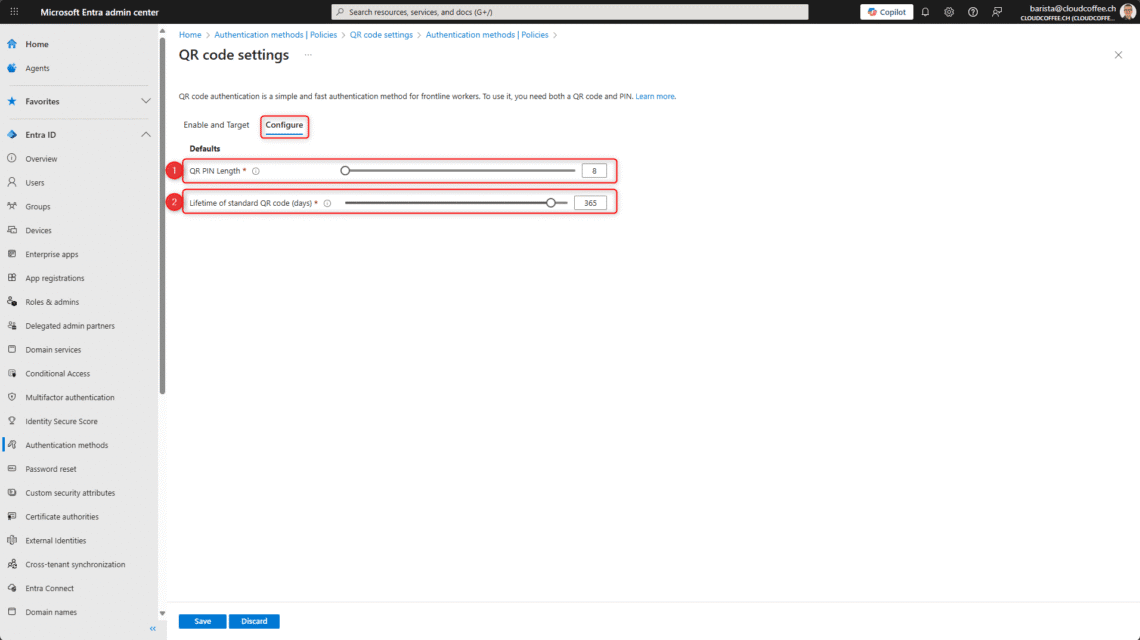This screenshot has height=640, width=1140.
Task: Click the Enterprise apps icon
Action: coord(12,255)
